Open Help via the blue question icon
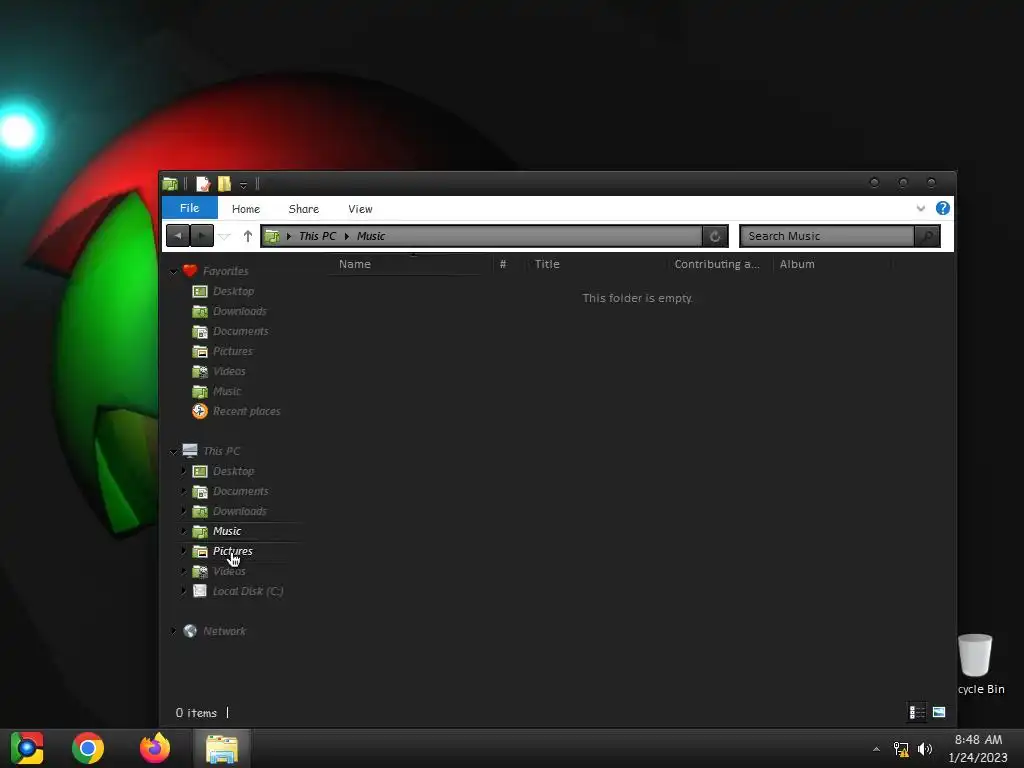The width and height of the screenshot is (1024, 768). [x=942, y=208]
